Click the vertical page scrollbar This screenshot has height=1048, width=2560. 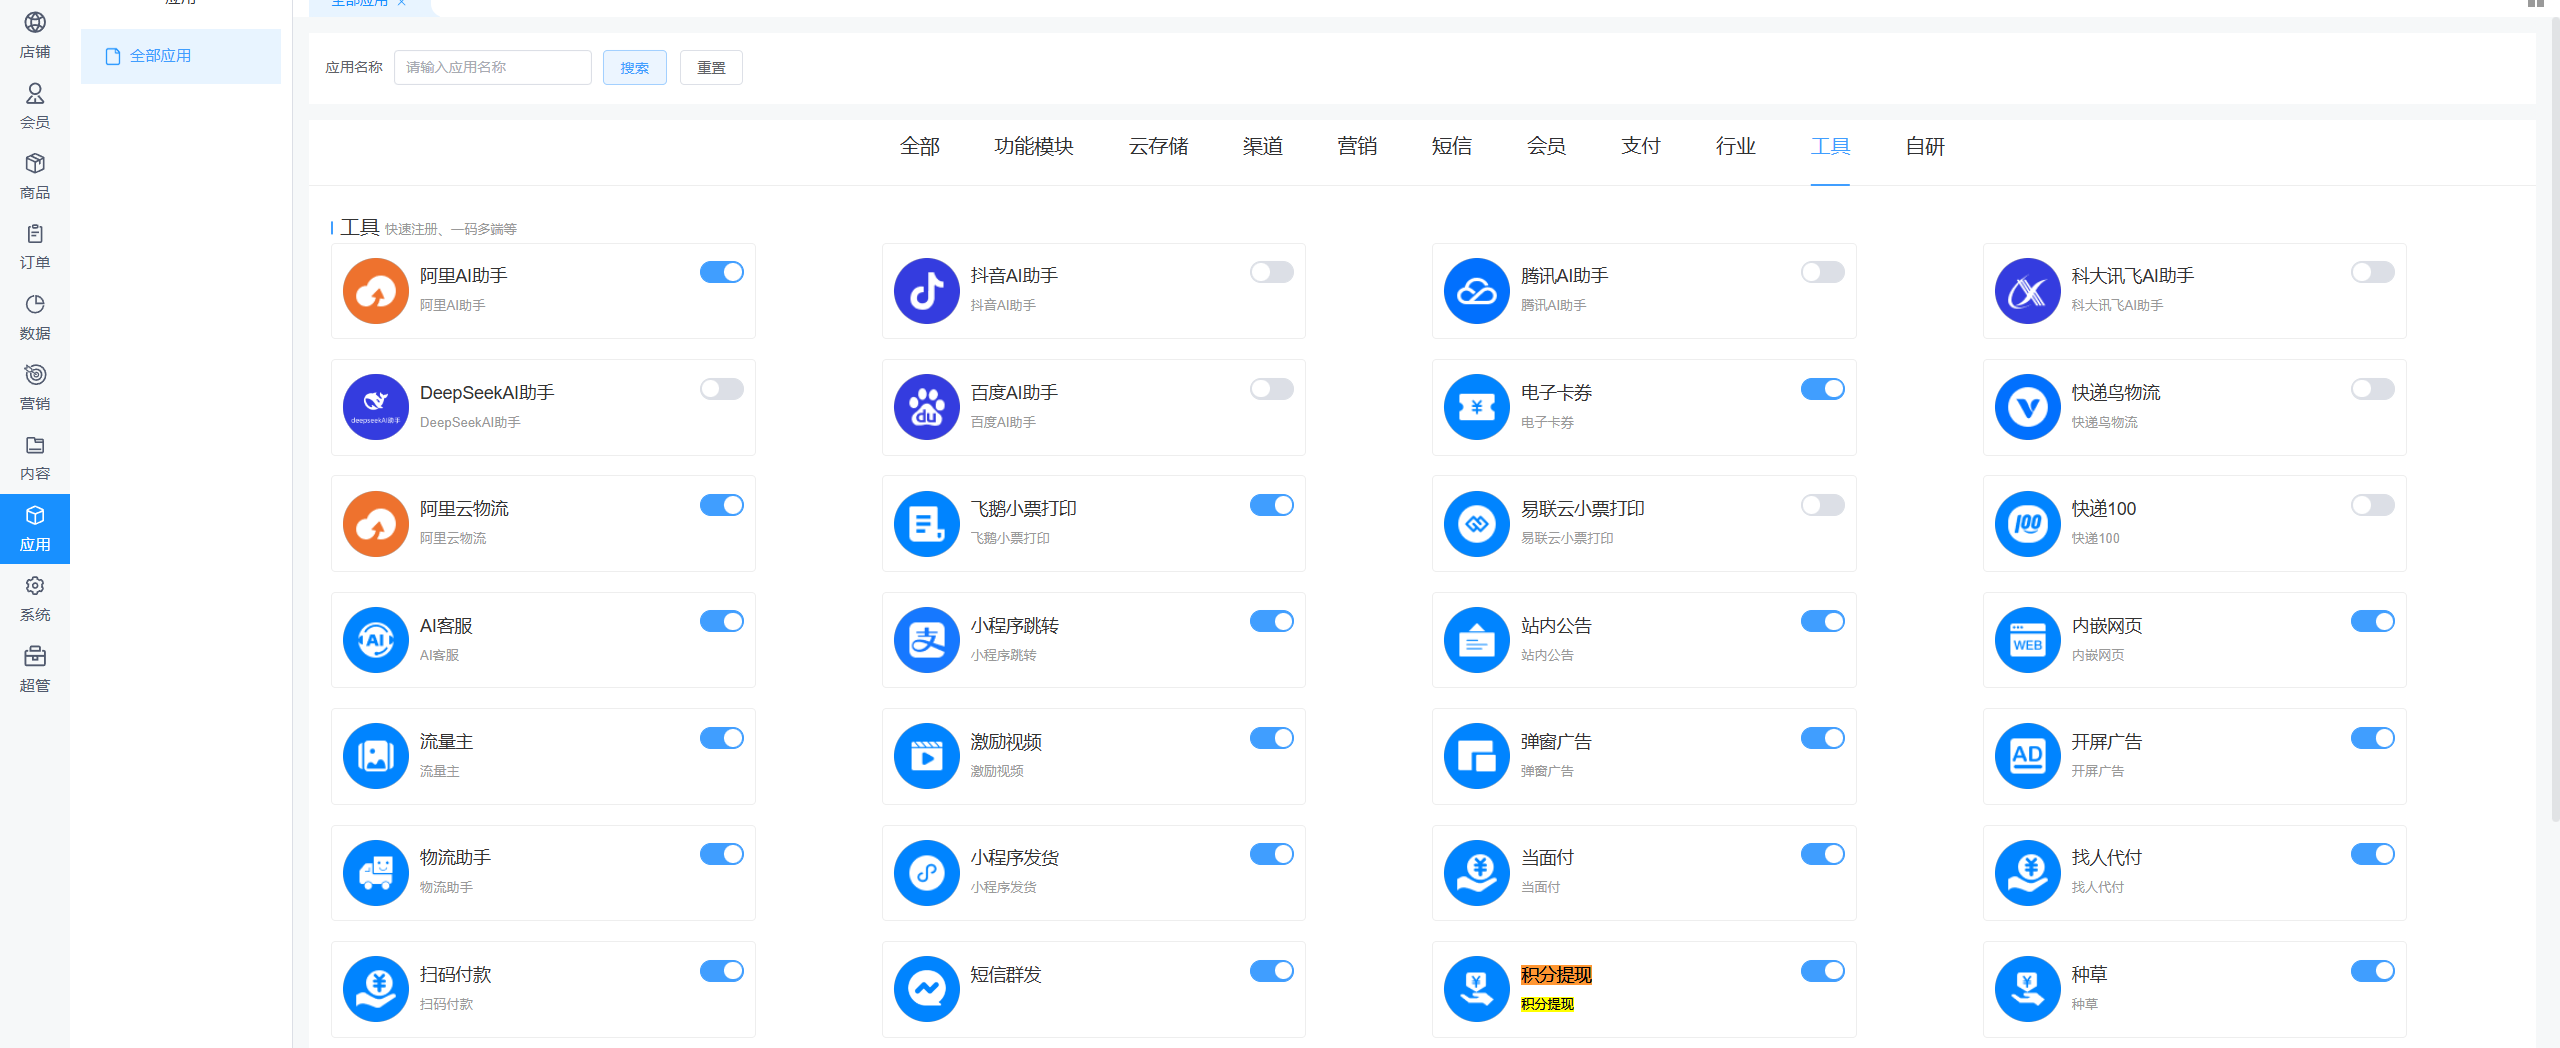tap(2555, 420)
